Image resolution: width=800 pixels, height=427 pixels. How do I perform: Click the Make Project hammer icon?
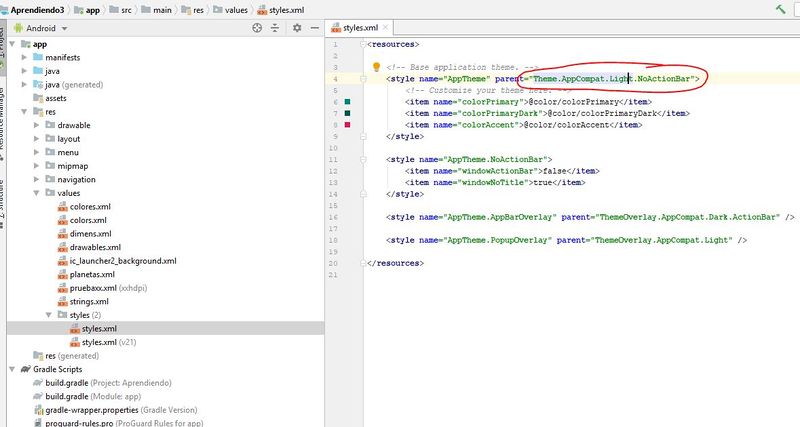coord(781,9)
